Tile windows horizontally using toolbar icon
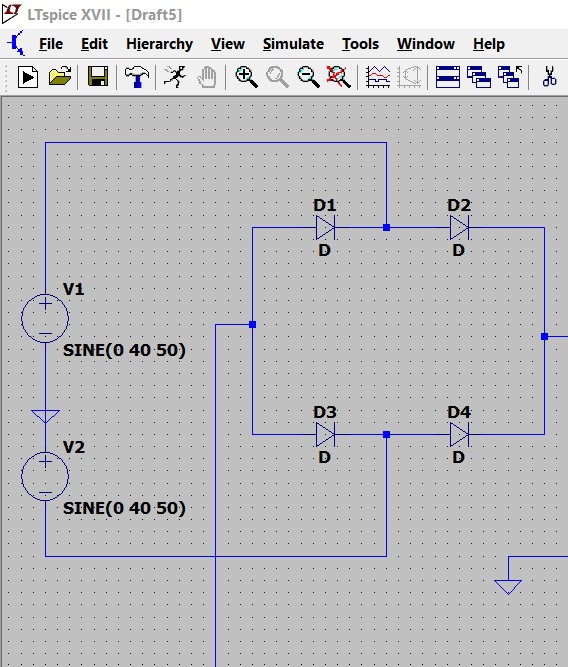 (x=448, y=77)
